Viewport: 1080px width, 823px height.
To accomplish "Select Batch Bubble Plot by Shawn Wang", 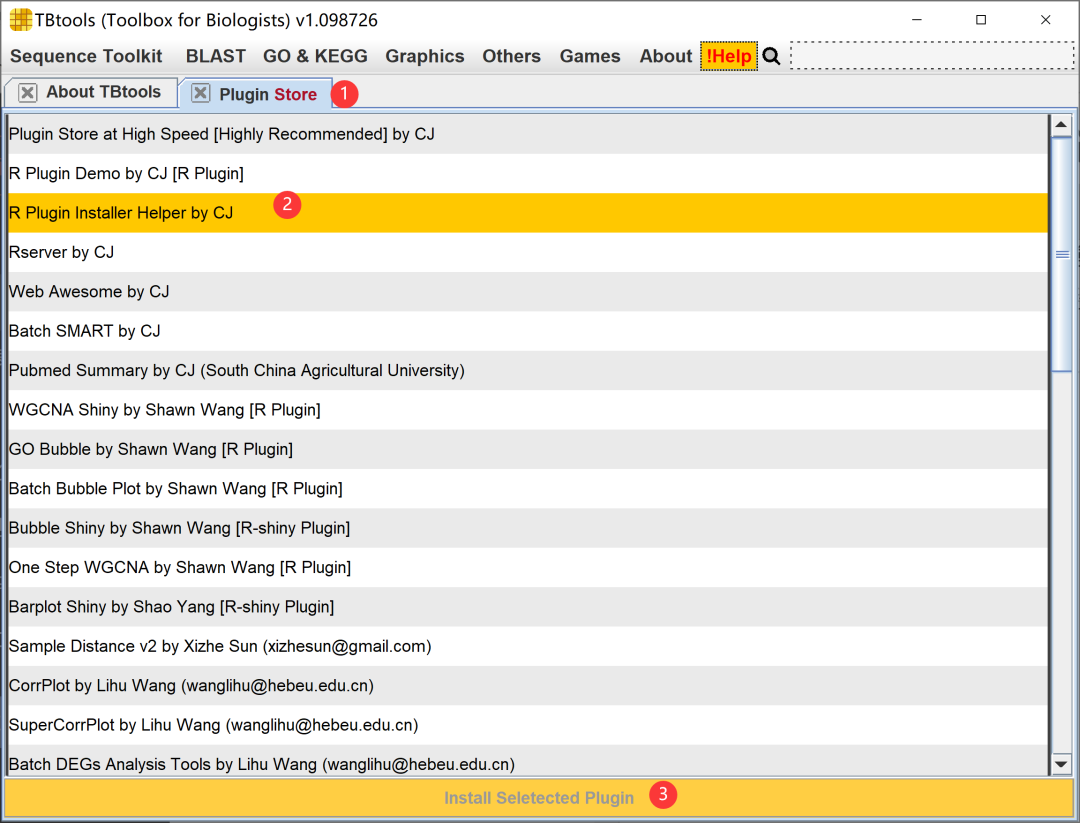I will 528,489.
